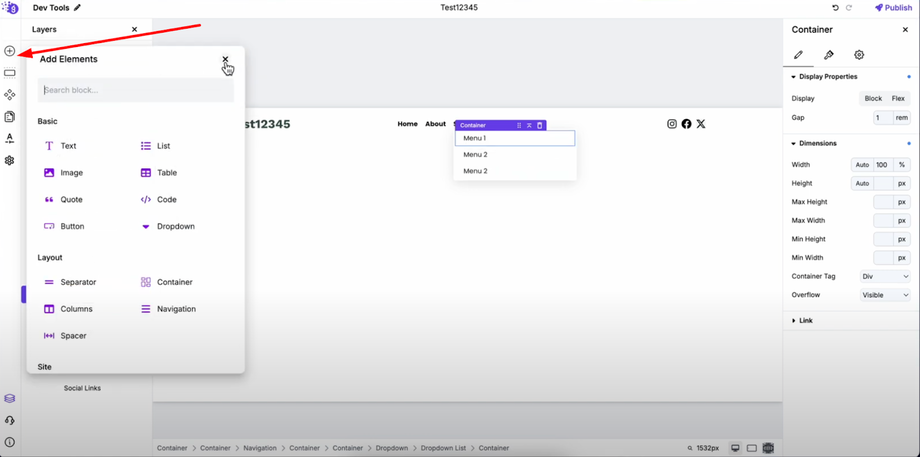The image size is (920, 457).
Task: Open the components diamond-grid icon in left sidebar
Action: (x=9, y=94)
